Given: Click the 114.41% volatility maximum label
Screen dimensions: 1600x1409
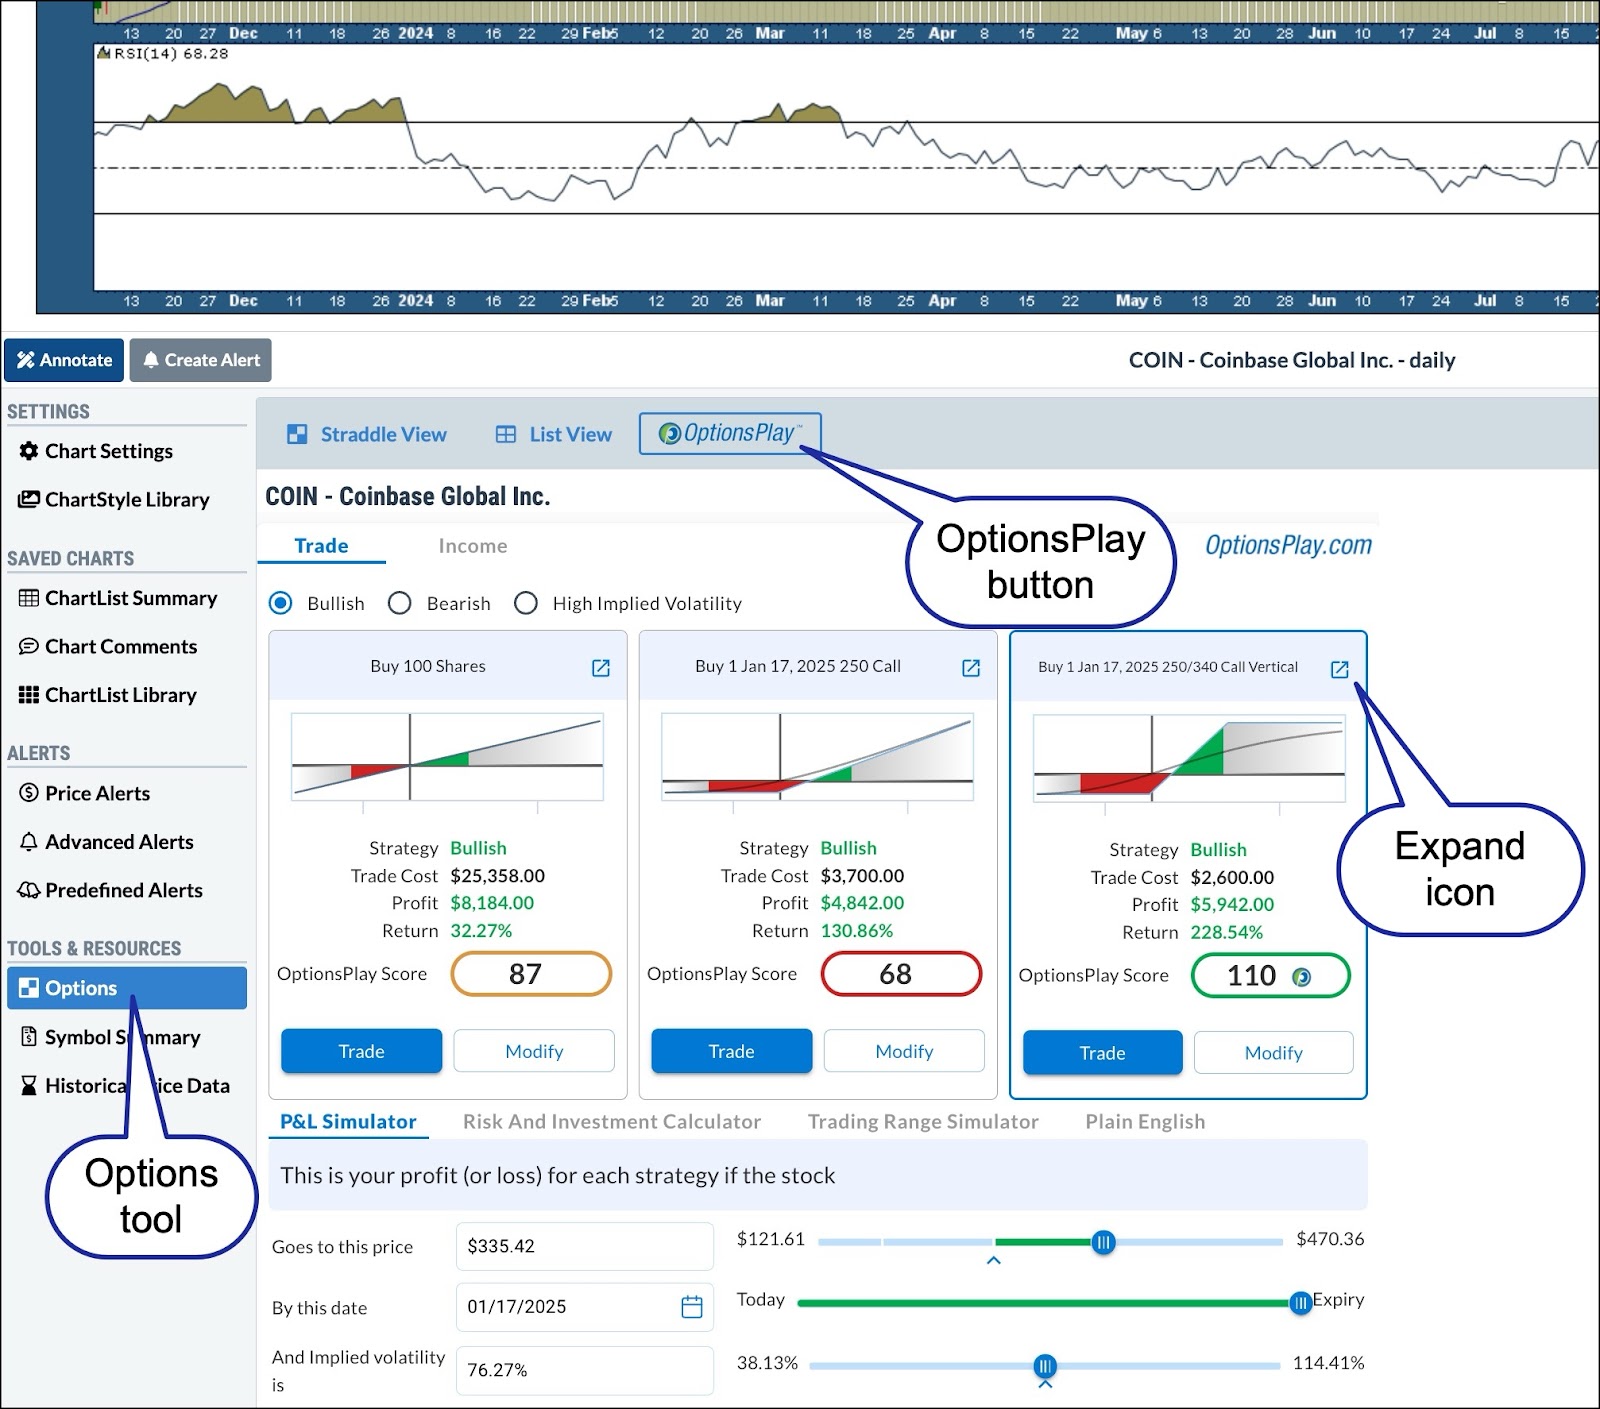Looking at the screenshot, I should click(1328, 1363).
